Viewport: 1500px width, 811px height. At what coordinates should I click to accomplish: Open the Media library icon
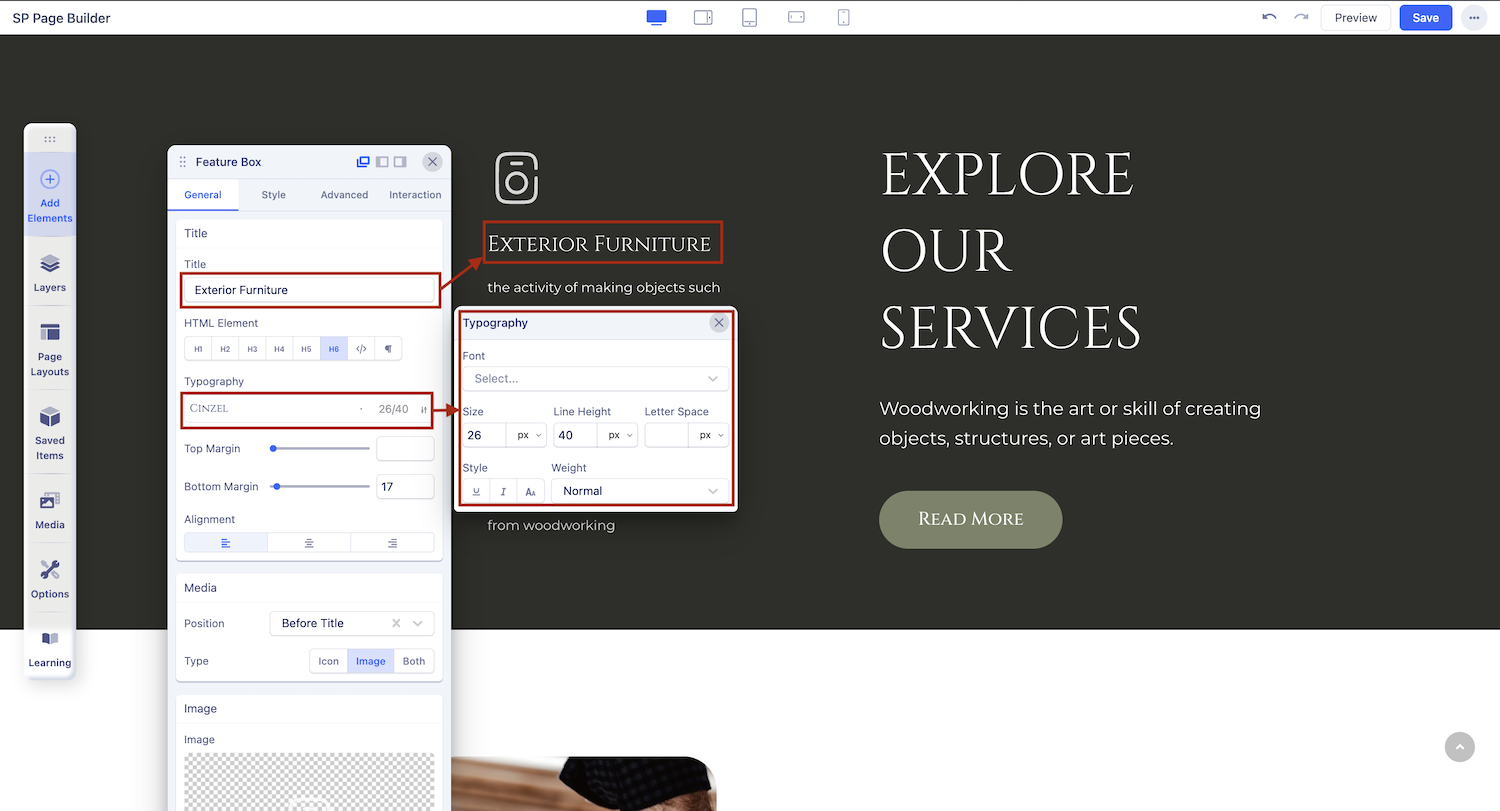[50, 501]
